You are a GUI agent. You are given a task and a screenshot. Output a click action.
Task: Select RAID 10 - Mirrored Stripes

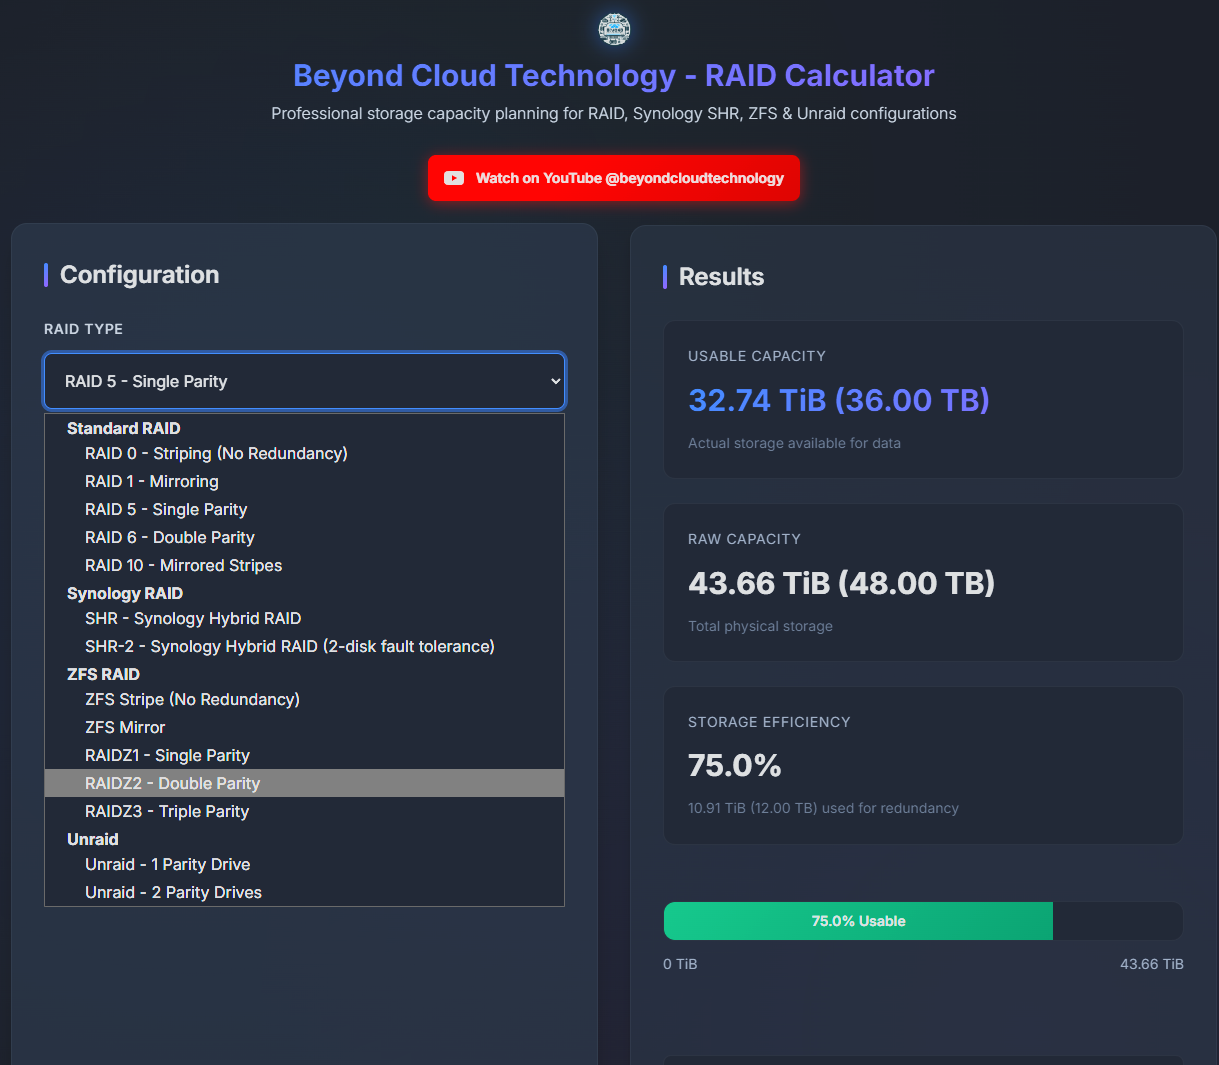click(x=183, y=565)
